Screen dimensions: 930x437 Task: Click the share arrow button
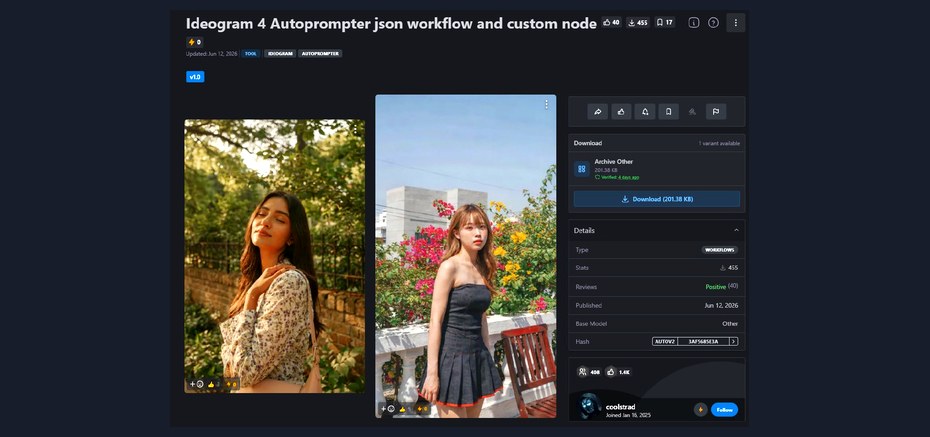tap(598, 111)
